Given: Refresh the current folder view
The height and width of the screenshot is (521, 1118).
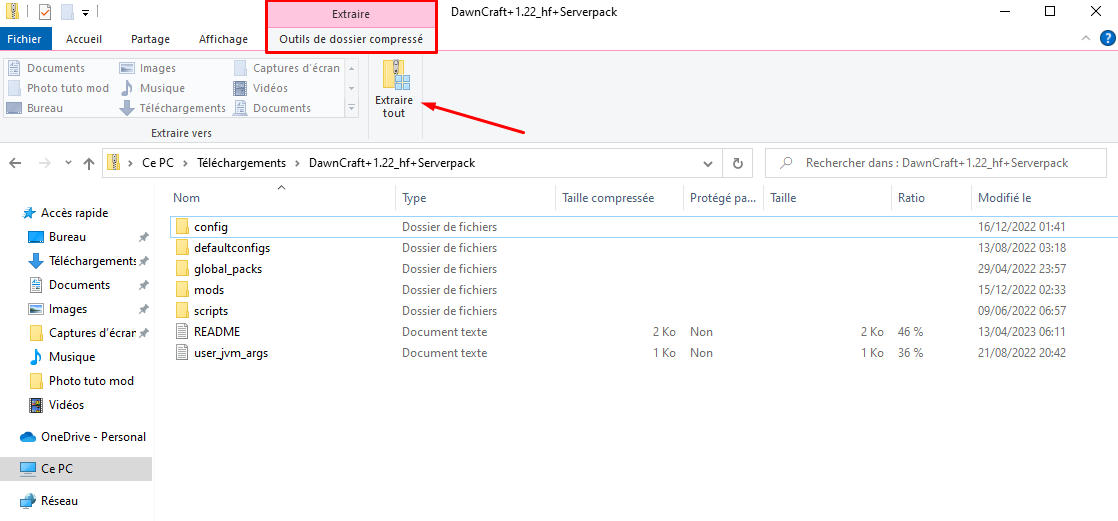Looking at the screenshot, I should point(738,163).
